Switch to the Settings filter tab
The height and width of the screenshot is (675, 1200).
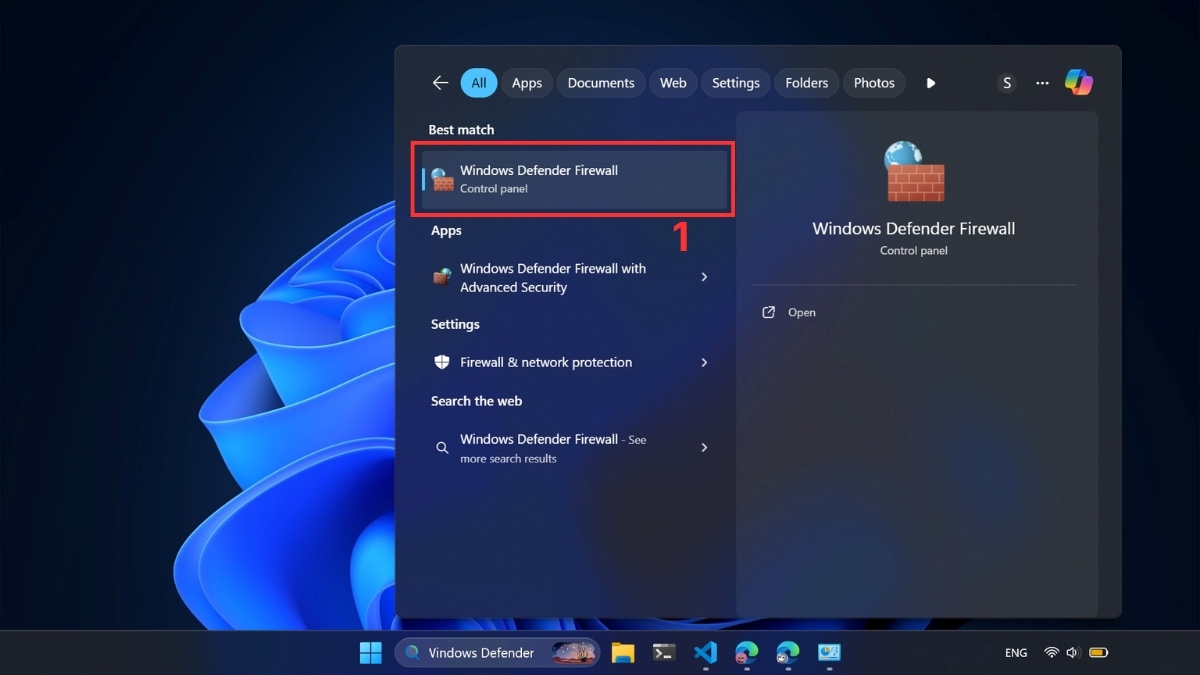[736, 83]
